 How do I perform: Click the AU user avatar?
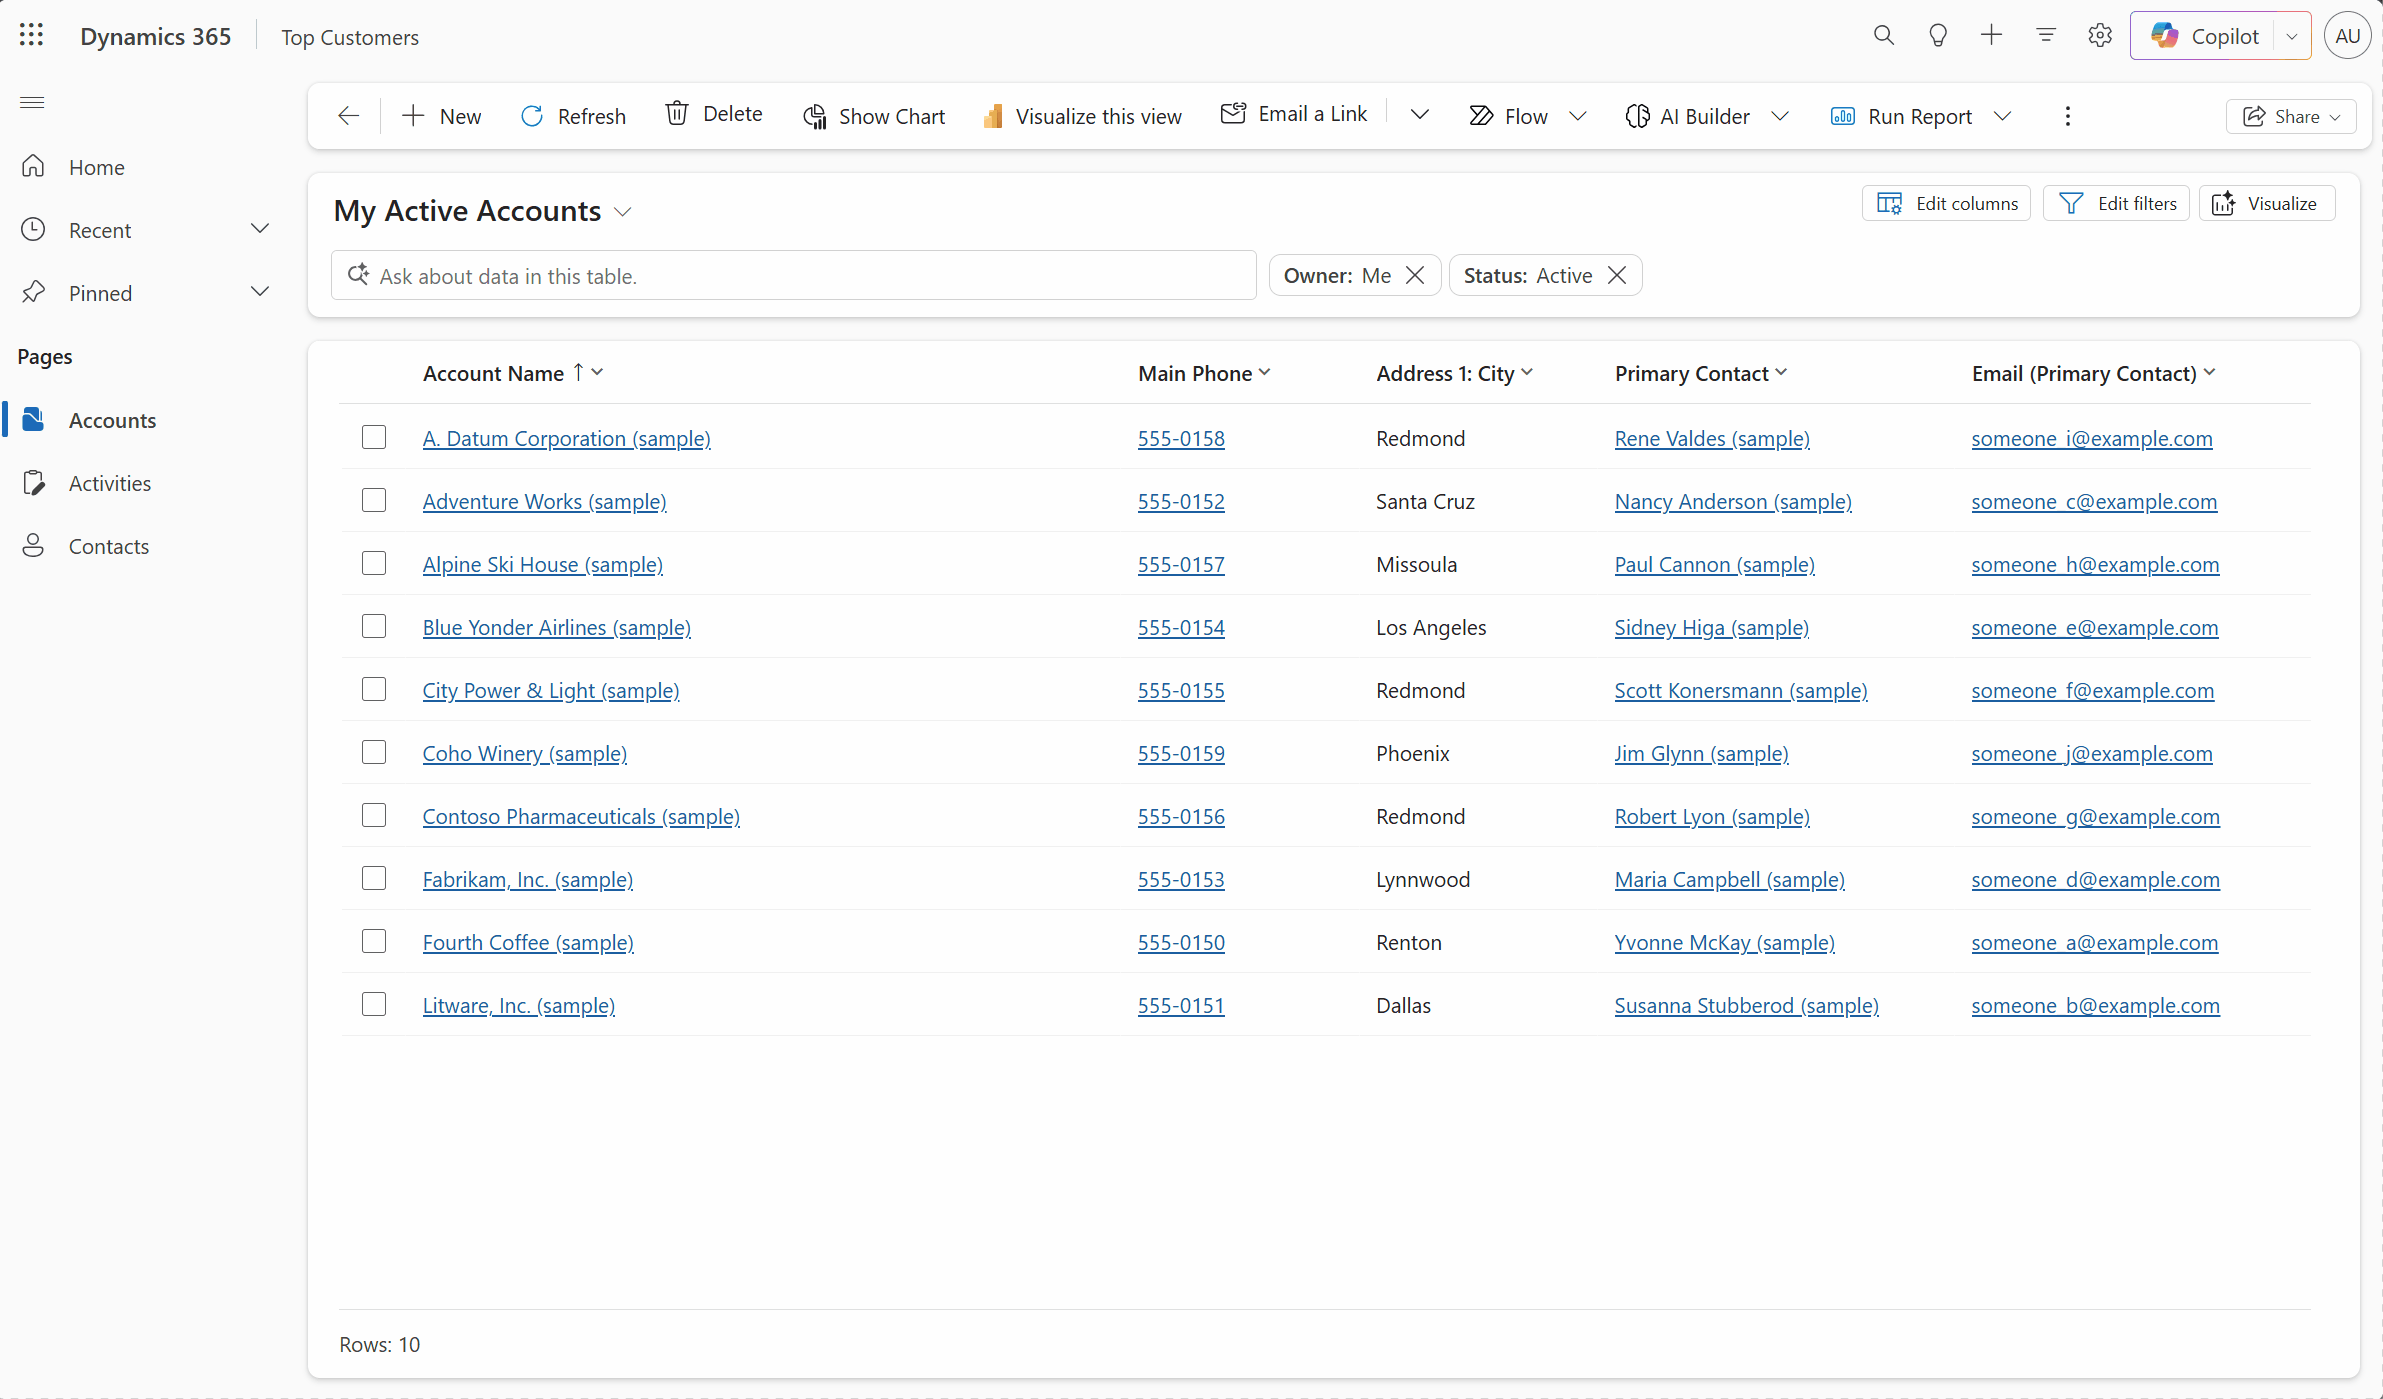pos(2348,36)
